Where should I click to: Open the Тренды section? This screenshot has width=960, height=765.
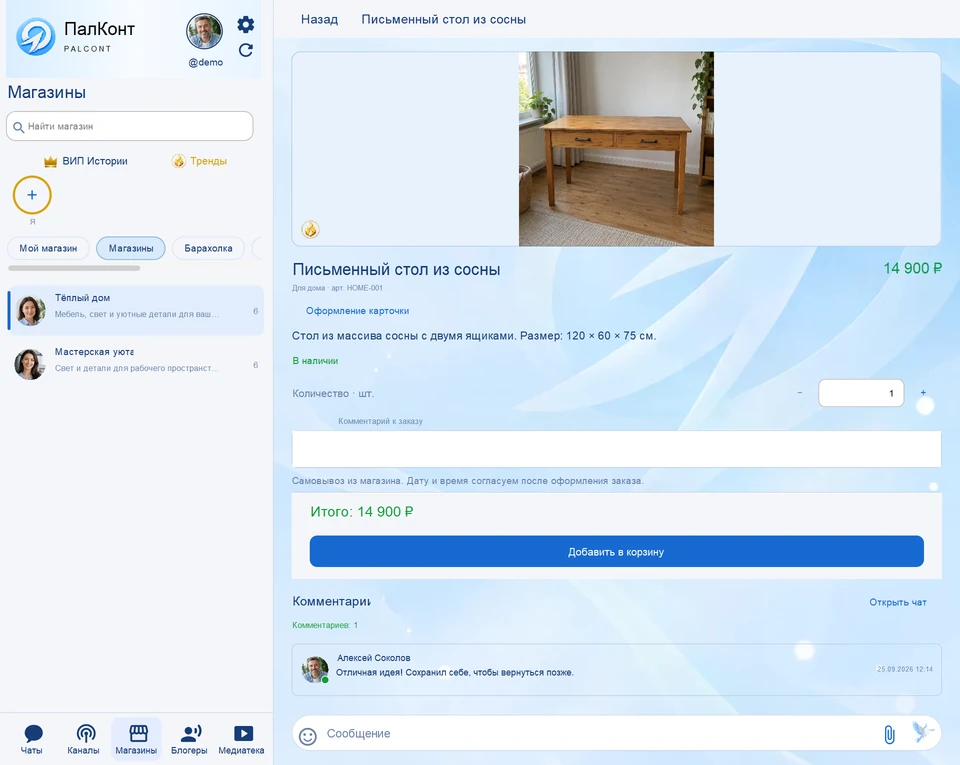tap(200, 162)
